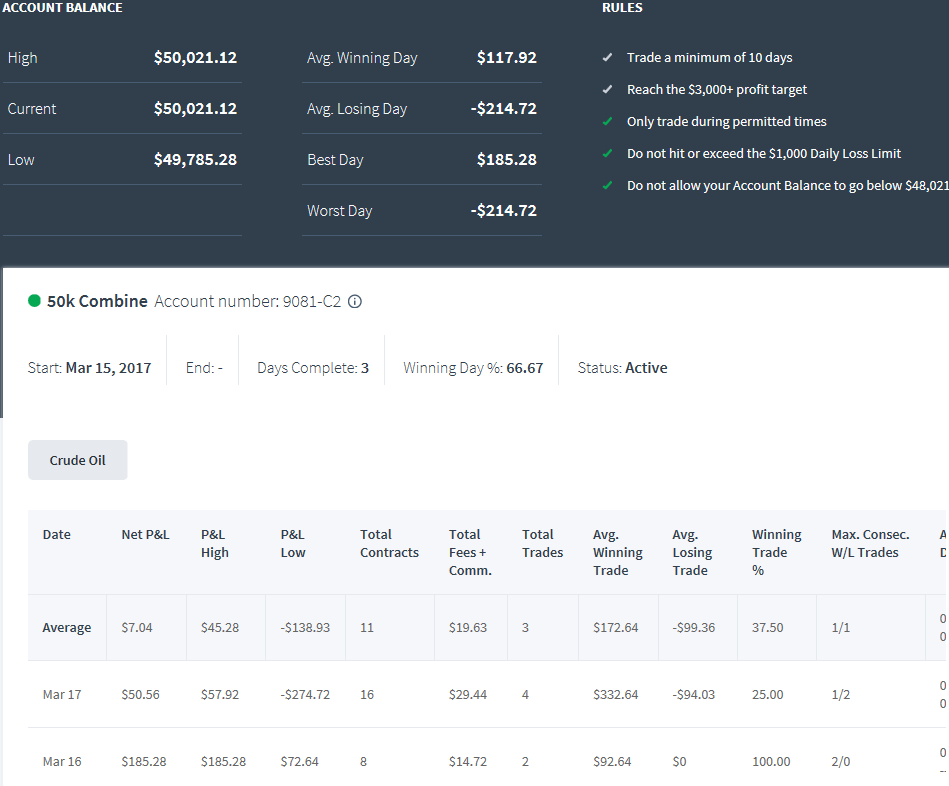
Task: Click the green active status dot
Action: tap(34, 301)
